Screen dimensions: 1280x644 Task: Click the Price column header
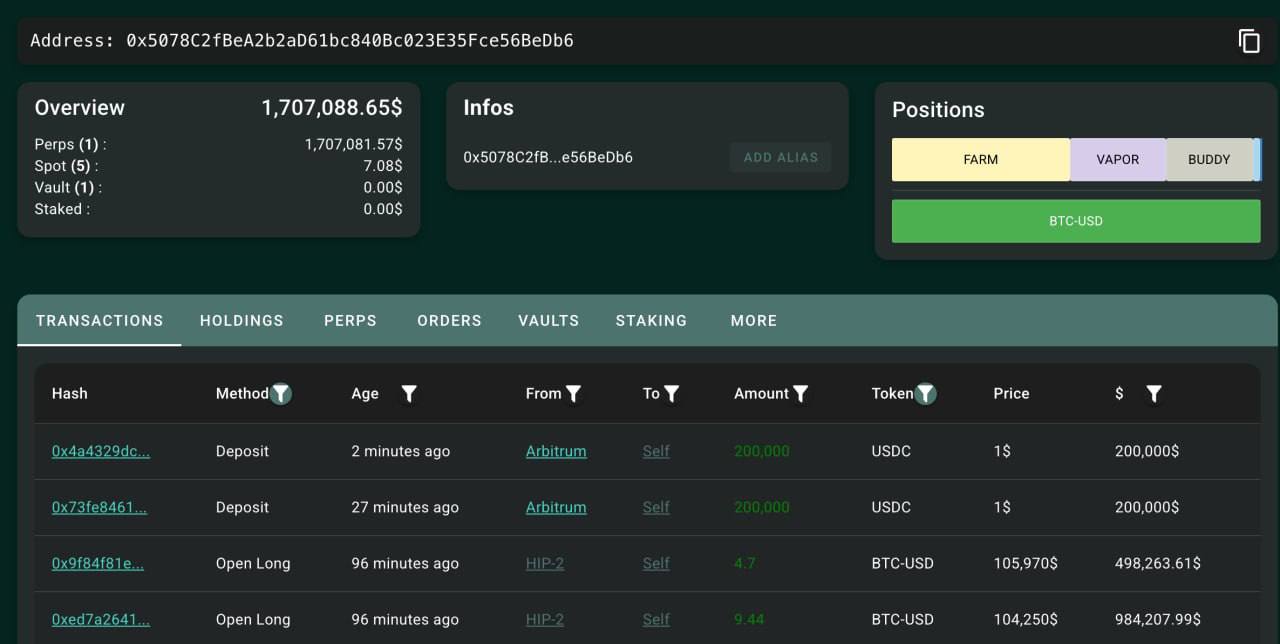click(1011, 394)
